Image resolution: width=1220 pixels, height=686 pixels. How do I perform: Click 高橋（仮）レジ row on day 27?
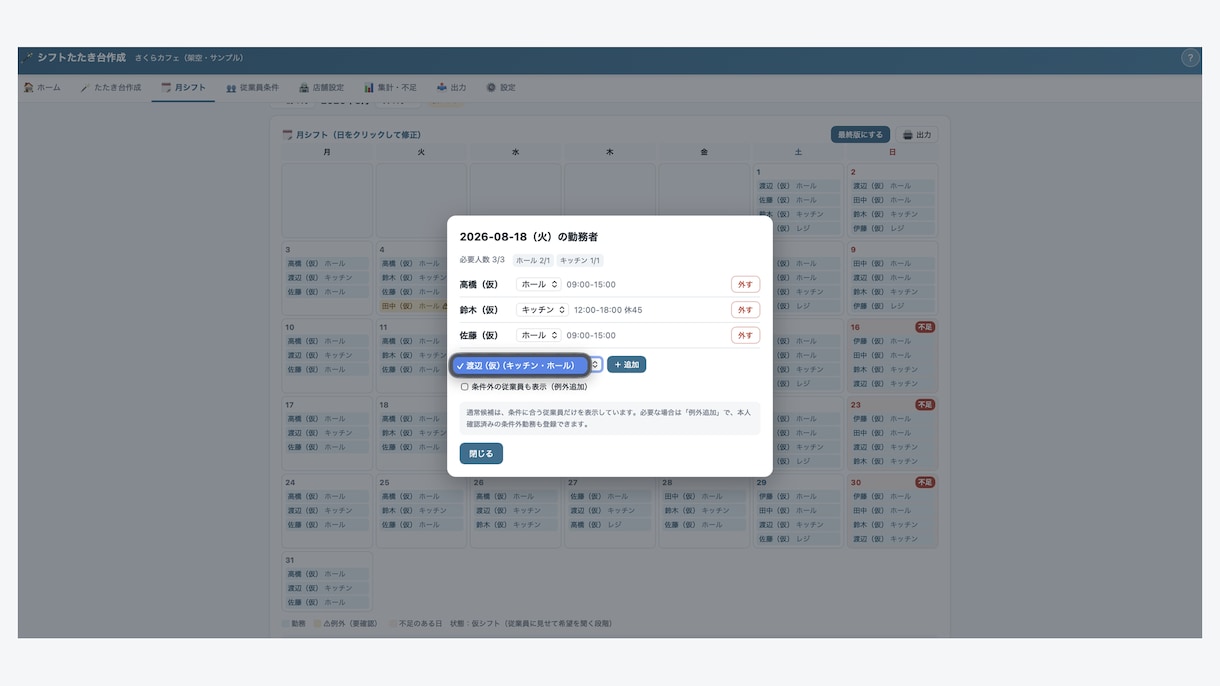[x=610, y=524]
